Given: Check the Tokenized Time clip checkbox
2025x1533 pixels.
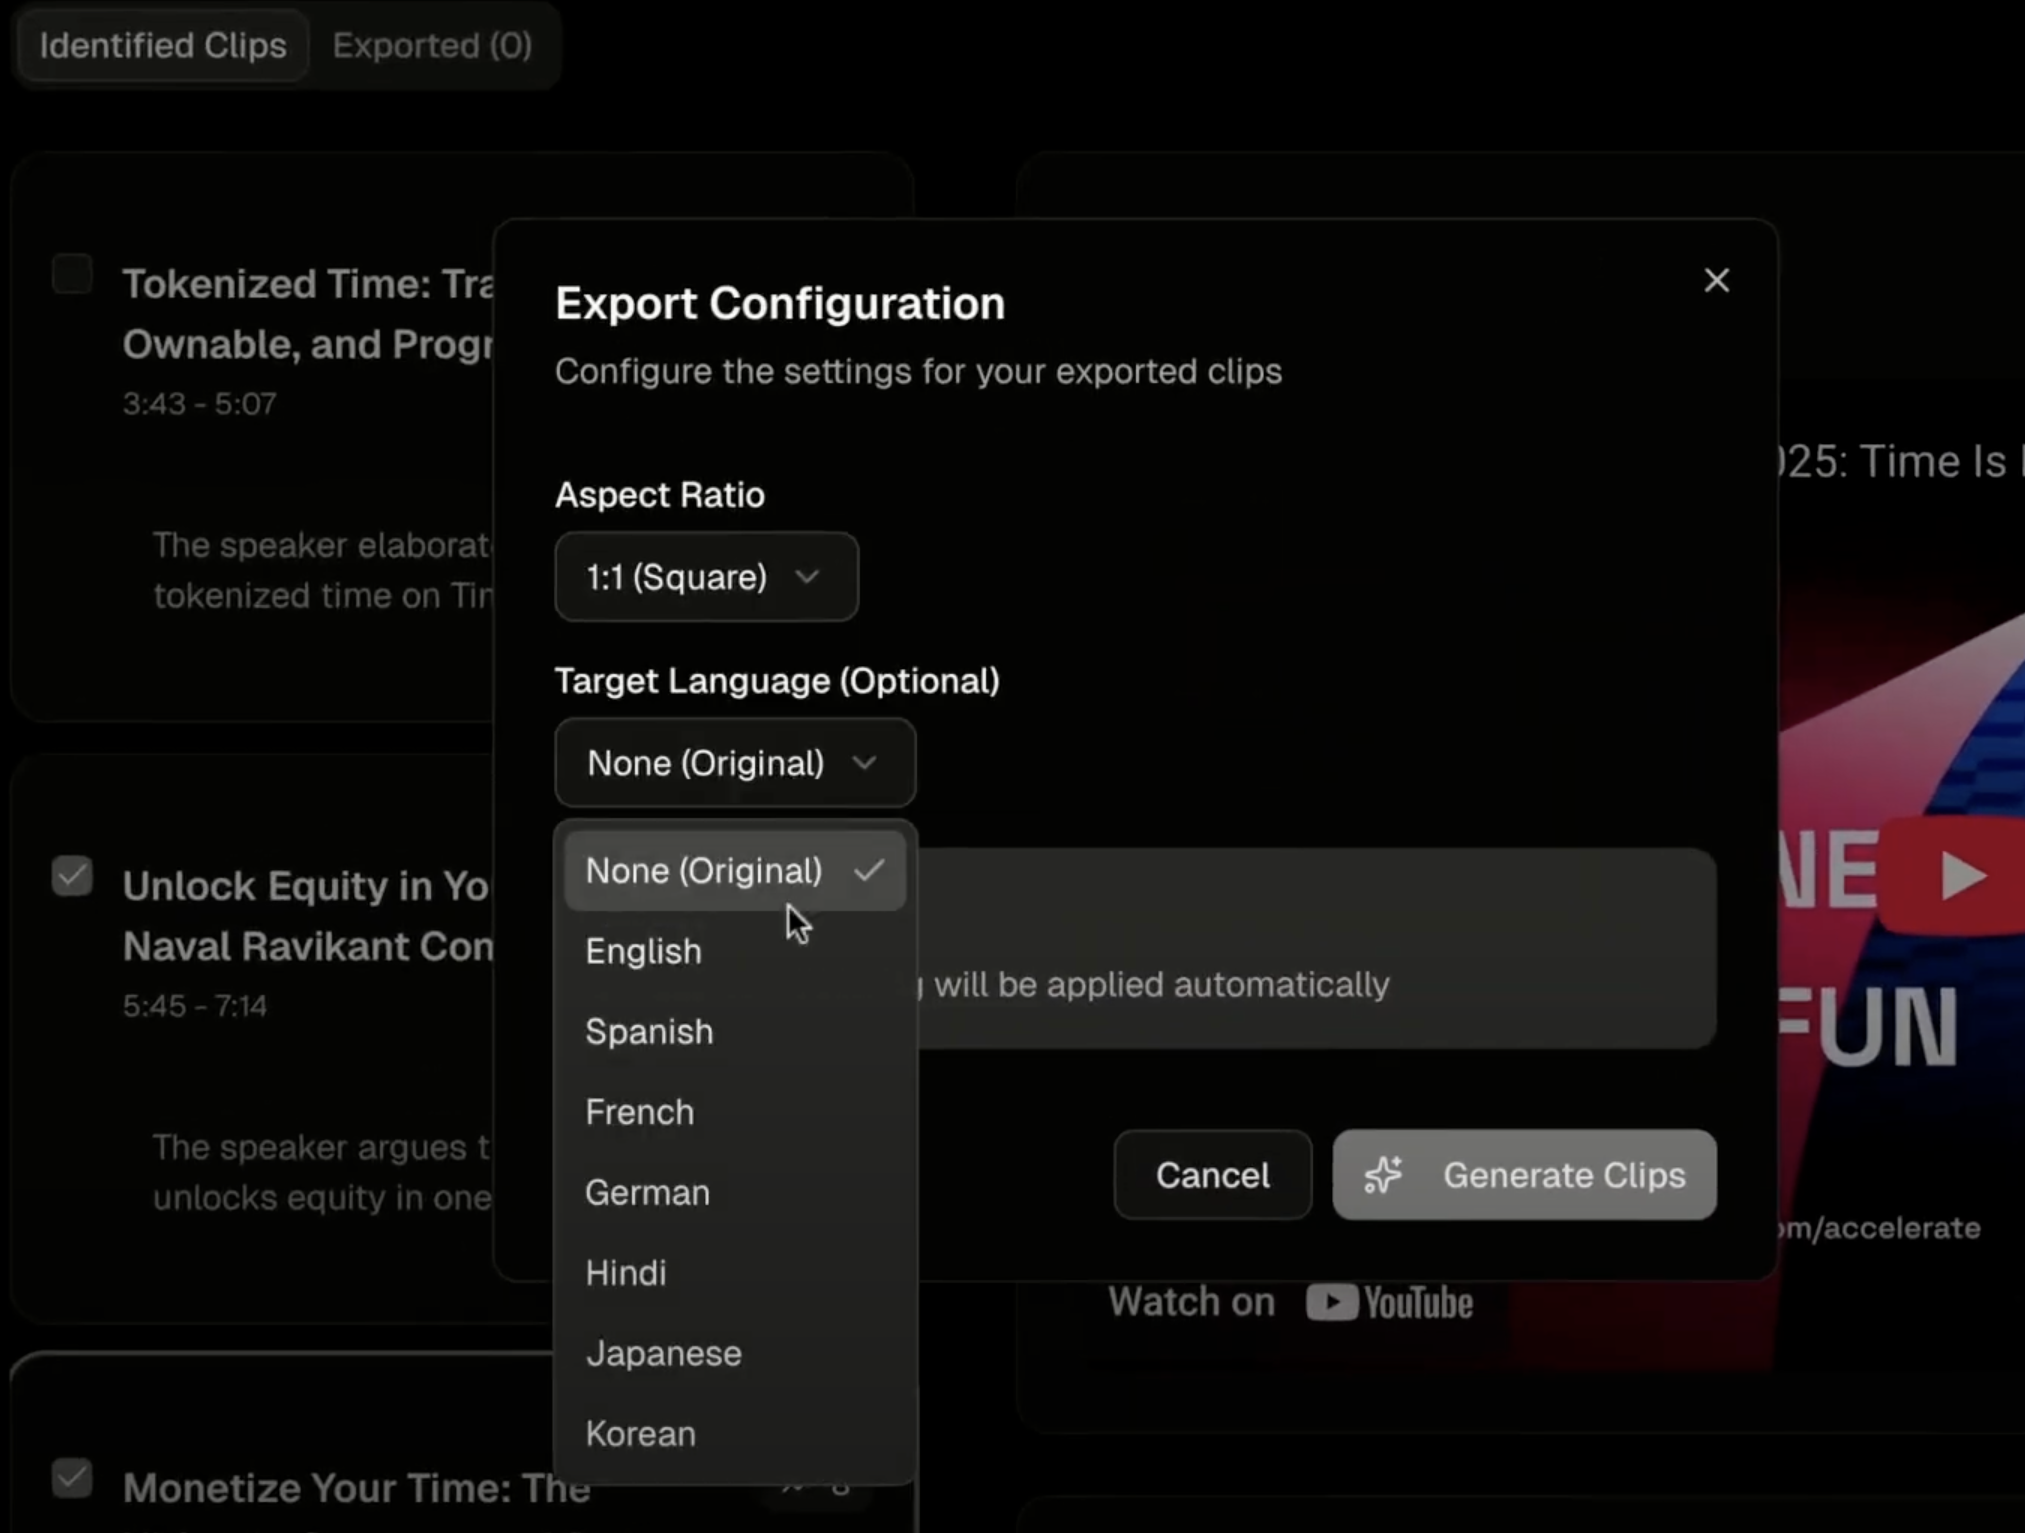Looking at the screenshot, I should pos(72,275).
